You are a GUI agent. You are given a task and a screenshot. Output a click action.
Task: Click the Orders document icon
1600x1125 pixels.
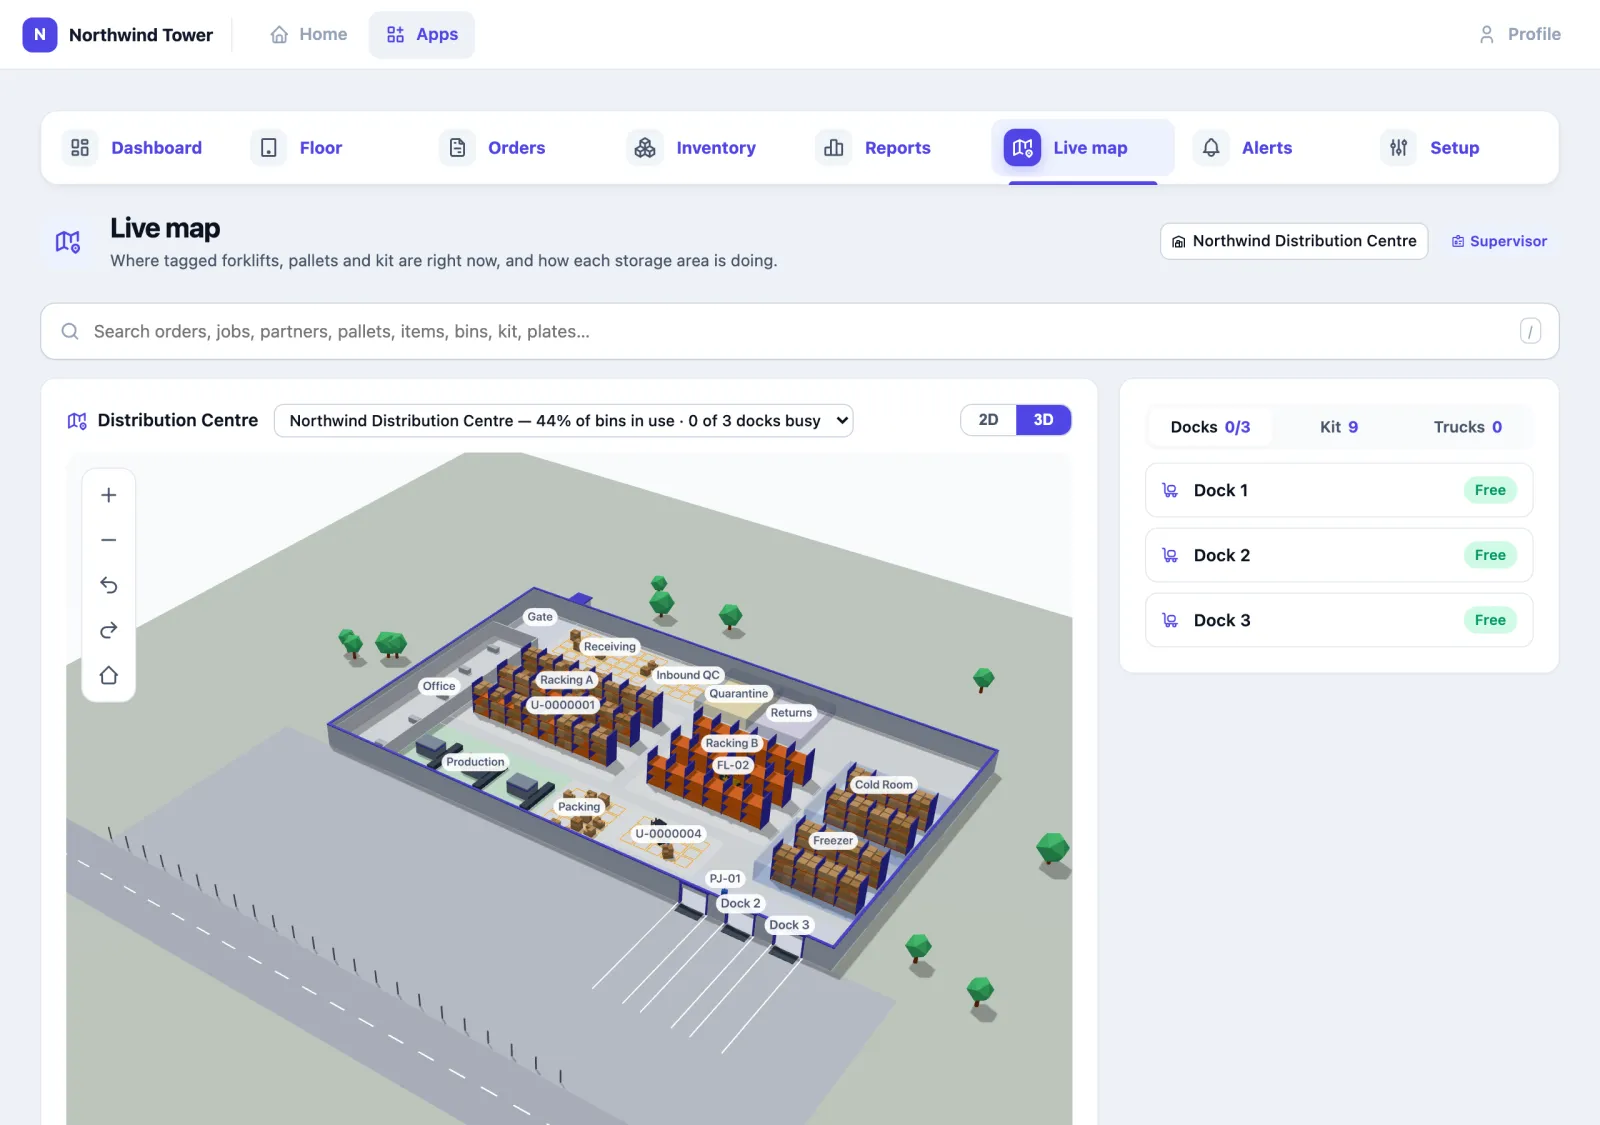pyautogui.click(x=457, y=148)
